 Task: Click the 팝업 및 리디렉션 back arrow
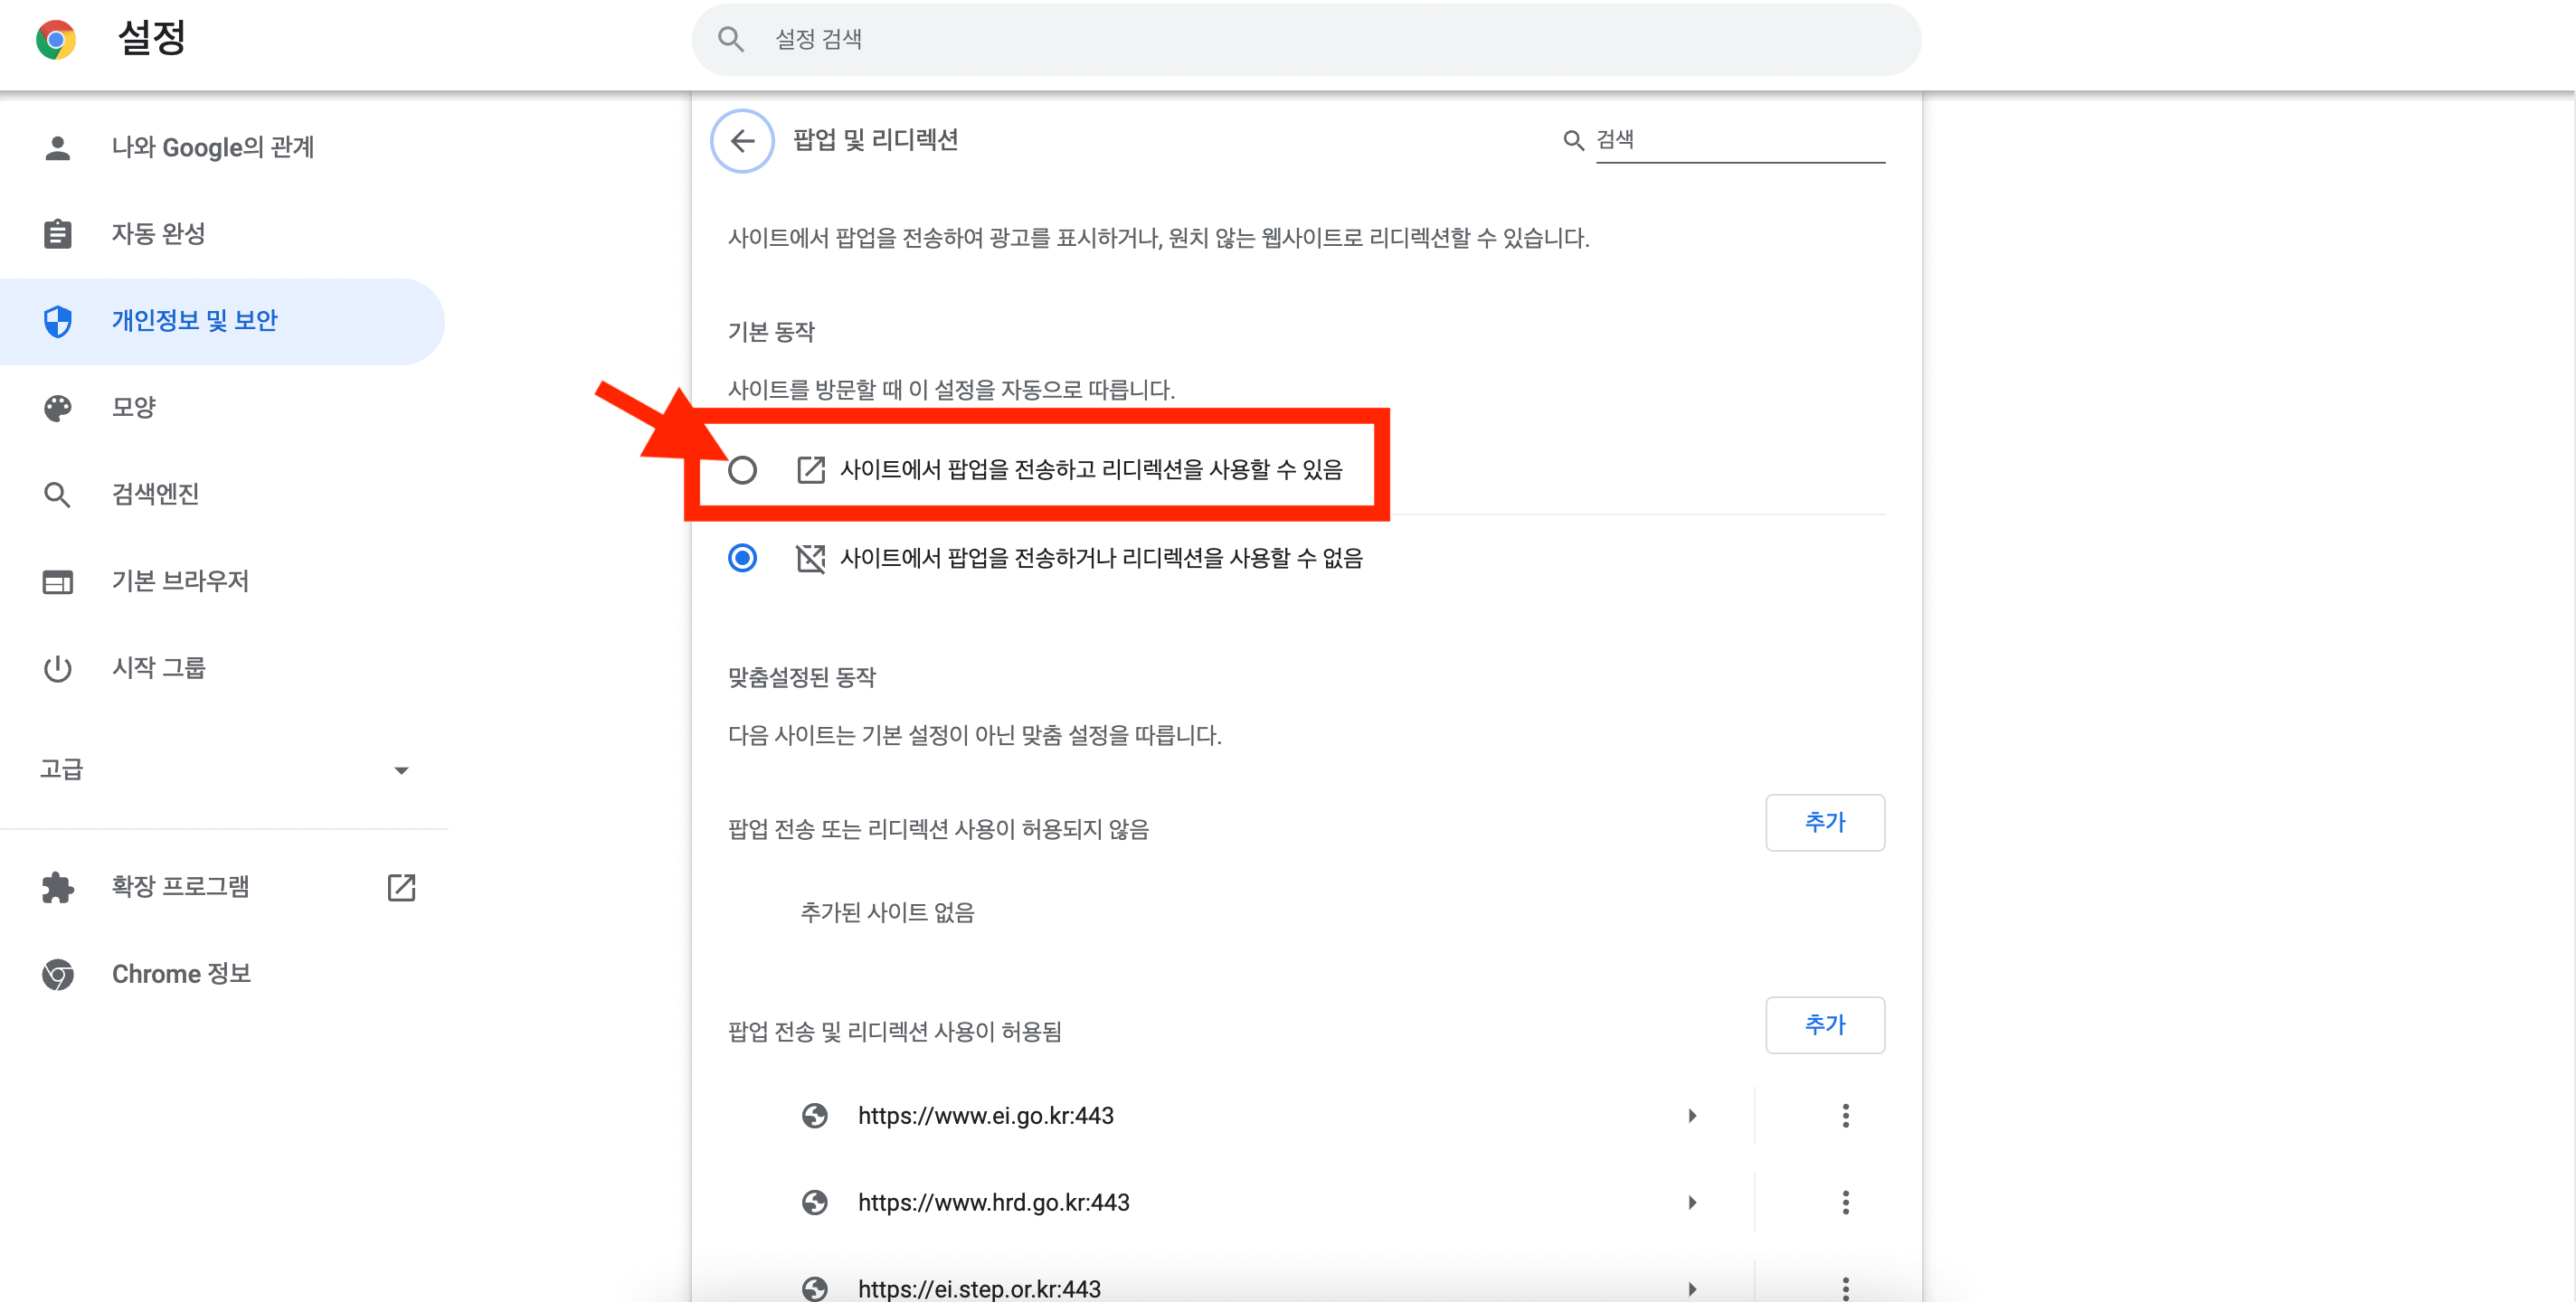(x=741, y=141)
